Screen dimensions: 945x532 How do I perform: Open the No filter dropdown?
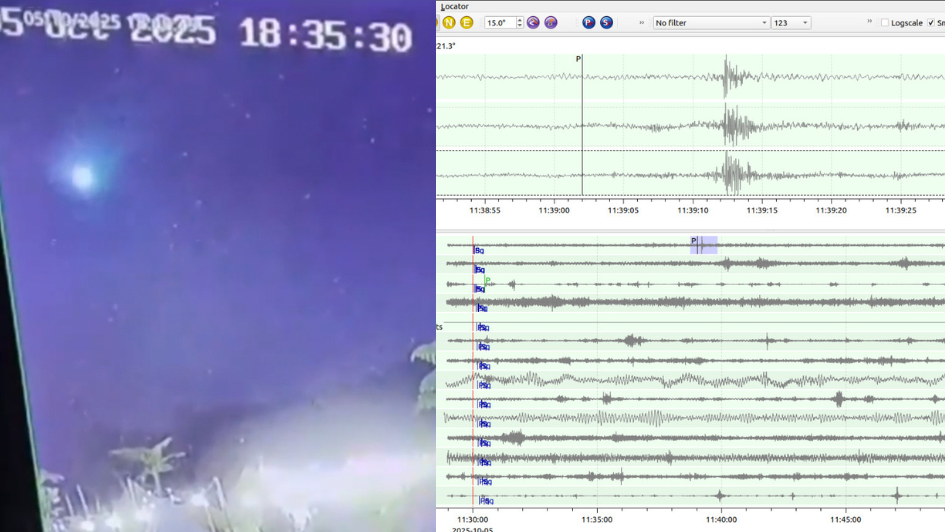coord(710,22)
